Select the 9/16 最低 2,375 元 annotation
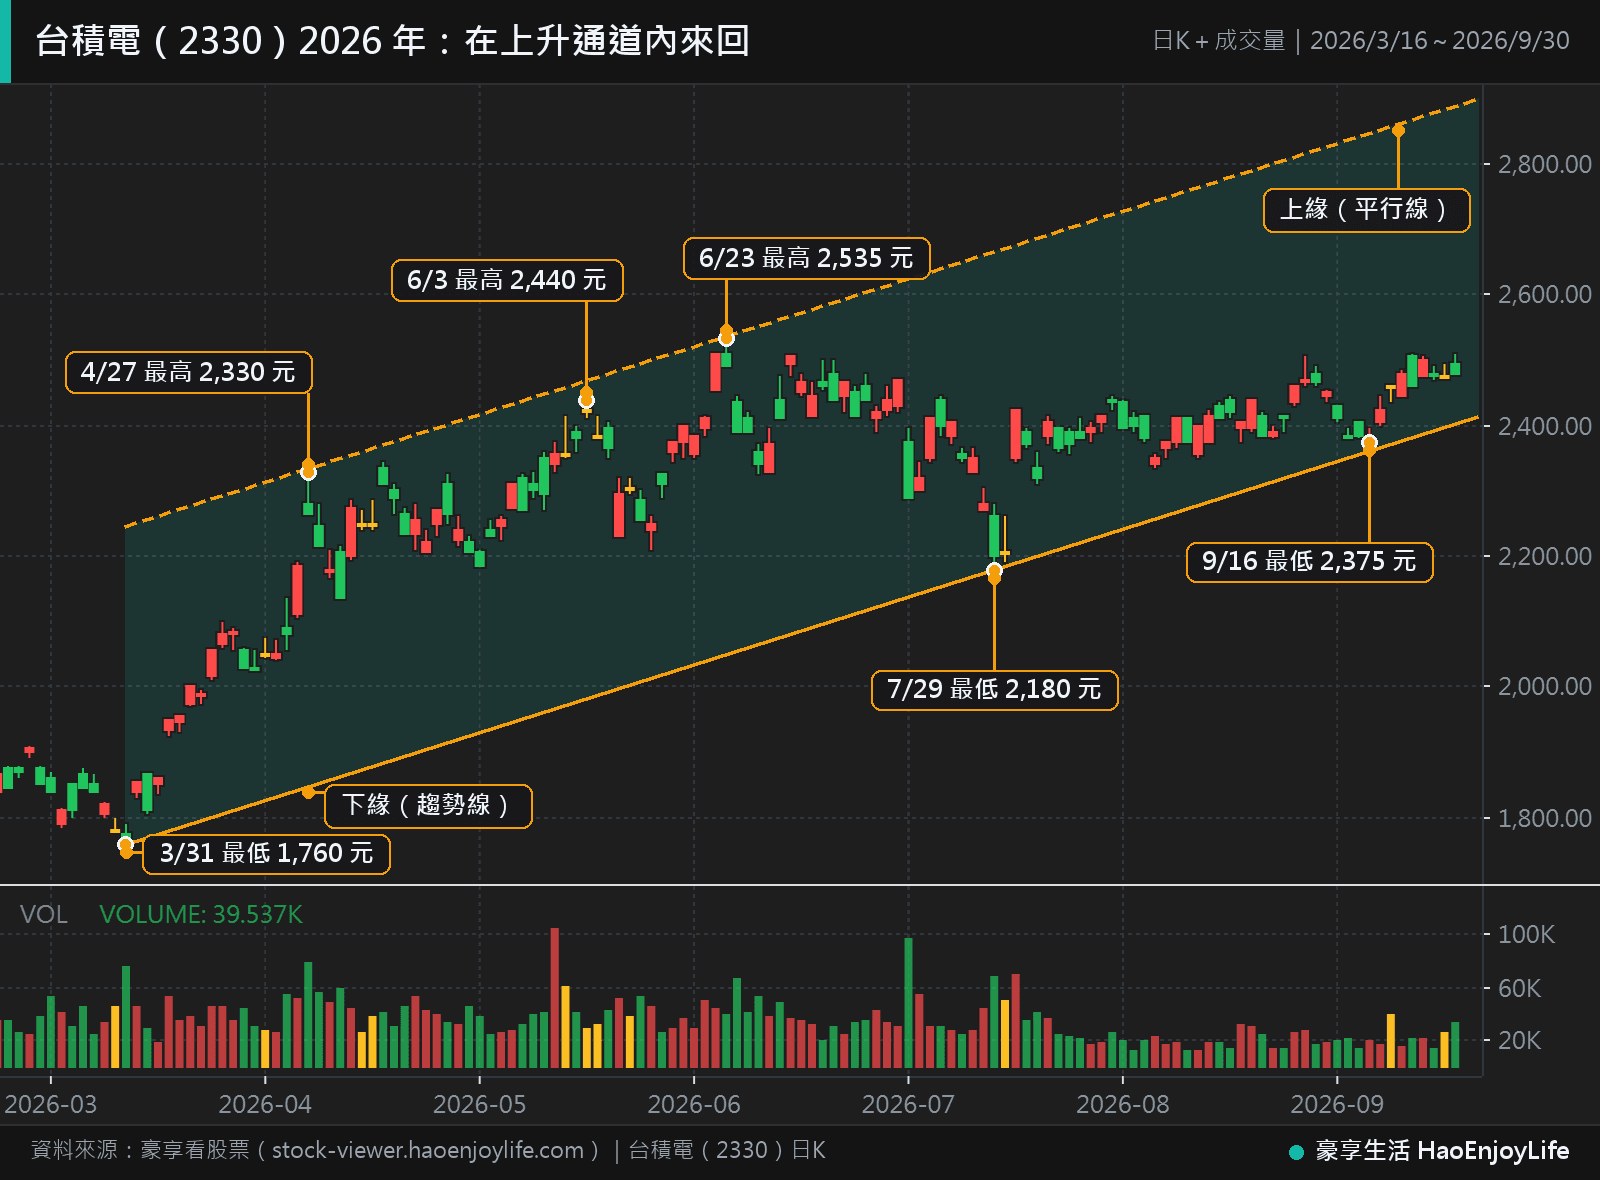1600x1180 pixels. click(x=1310, y=561)
